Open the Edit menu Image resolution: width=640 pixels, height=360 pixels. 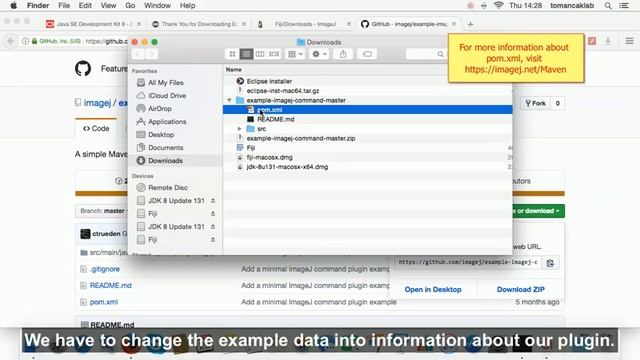click(x=85, y=6)
